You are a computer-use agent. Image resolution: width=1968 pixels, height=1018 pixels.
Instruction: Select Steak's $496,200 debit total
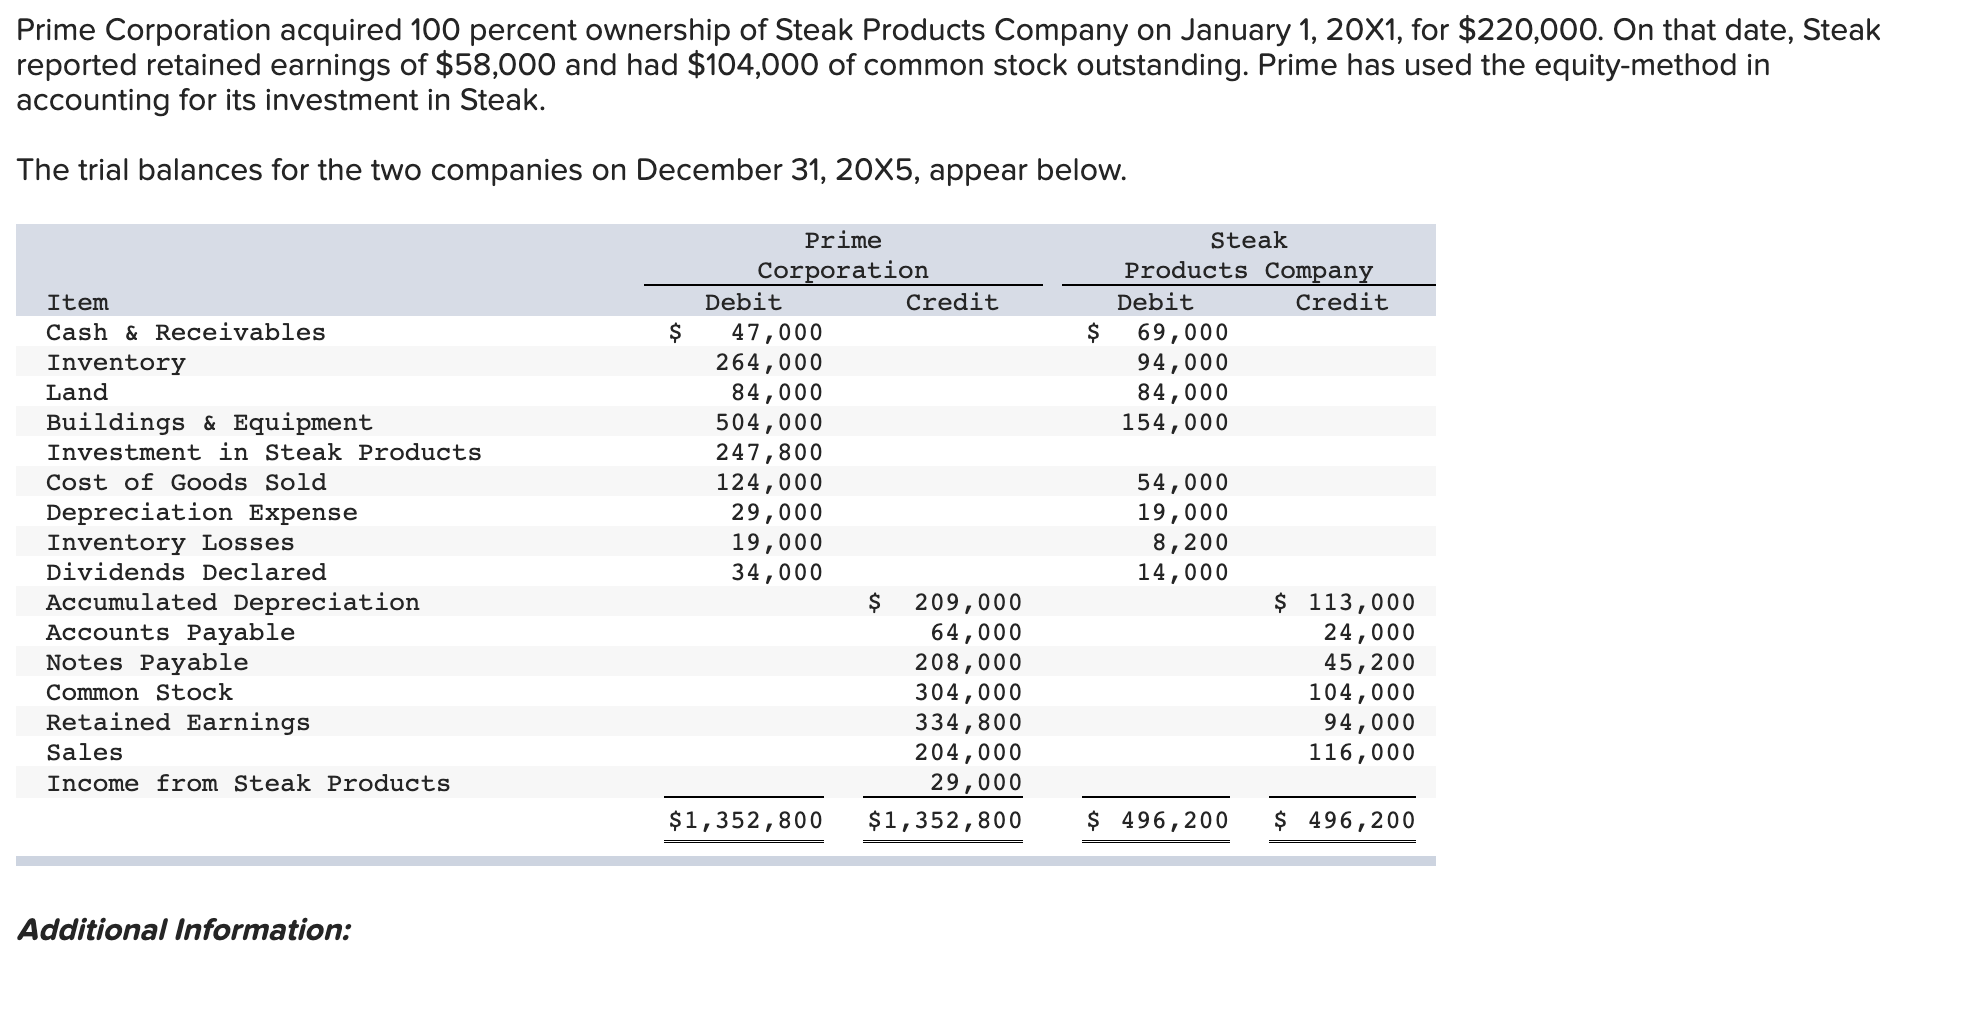point(1158,821)
